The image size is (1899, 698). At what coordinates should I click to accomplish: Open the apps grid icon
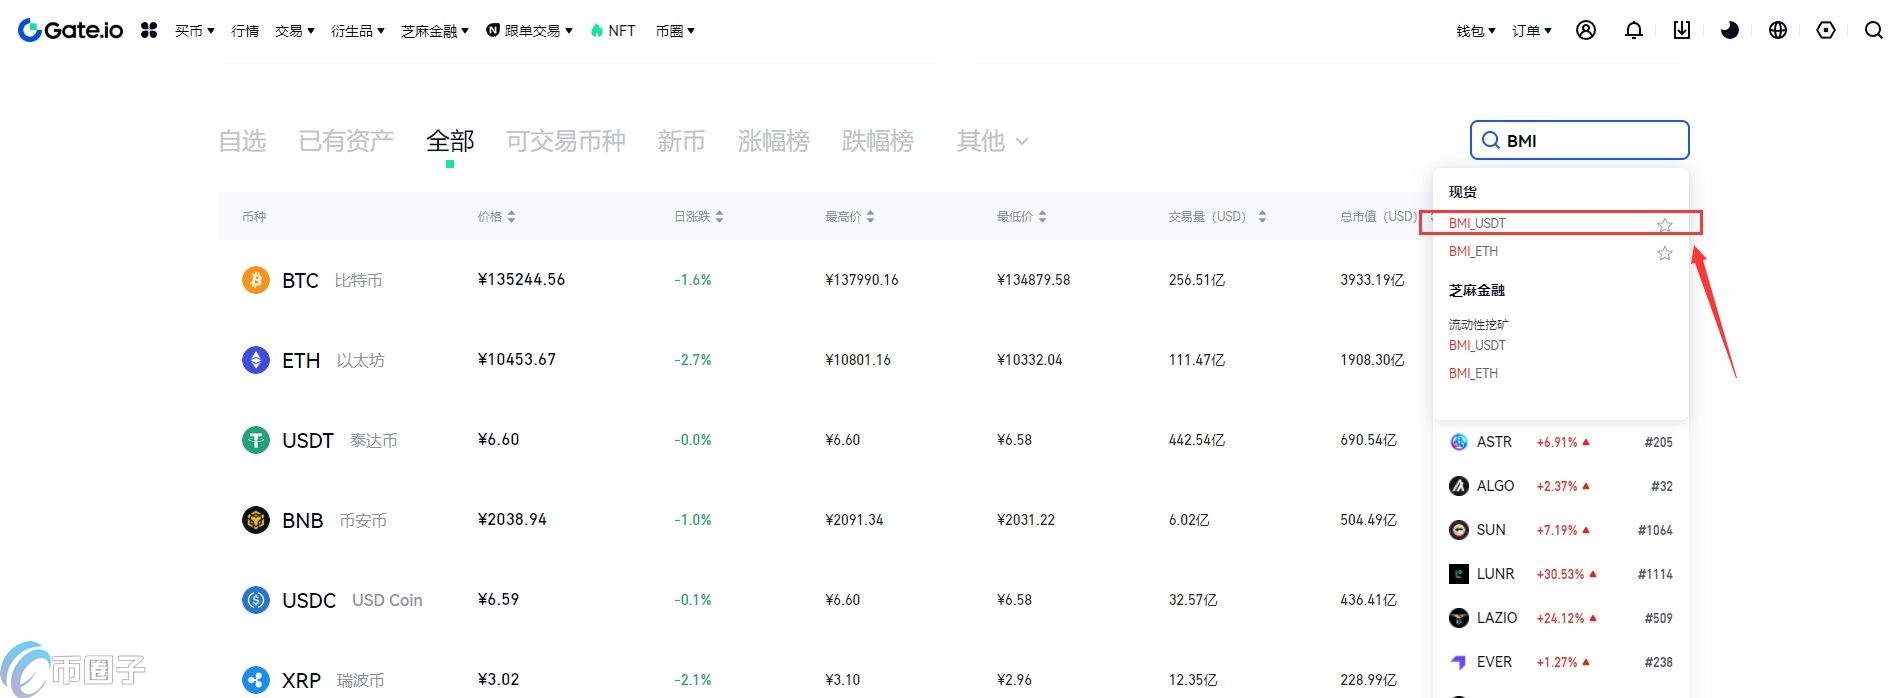point(149,30)
